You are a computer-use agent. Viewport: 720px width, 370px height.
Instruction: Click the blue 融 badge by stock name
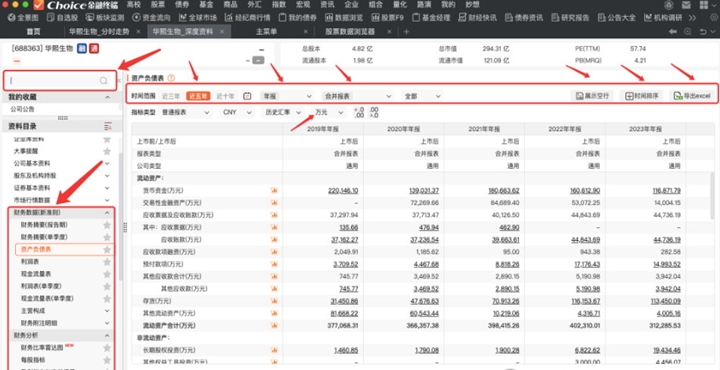click(82, 48)
